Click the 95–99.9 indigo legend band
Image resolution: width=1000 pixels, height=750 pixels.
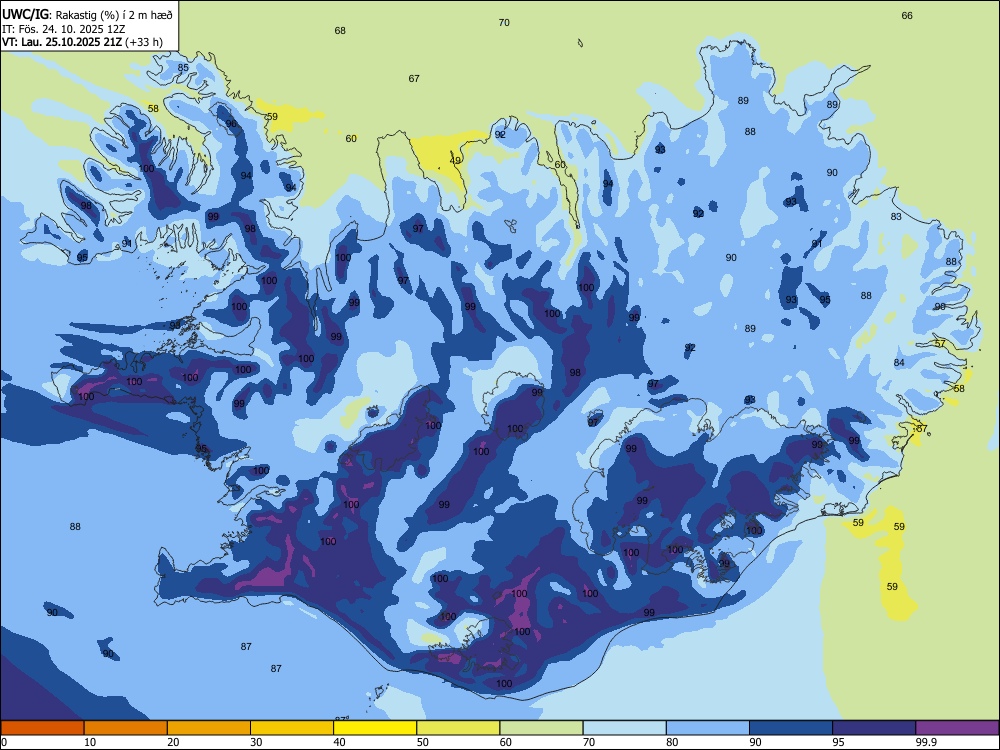pos(874,728)
